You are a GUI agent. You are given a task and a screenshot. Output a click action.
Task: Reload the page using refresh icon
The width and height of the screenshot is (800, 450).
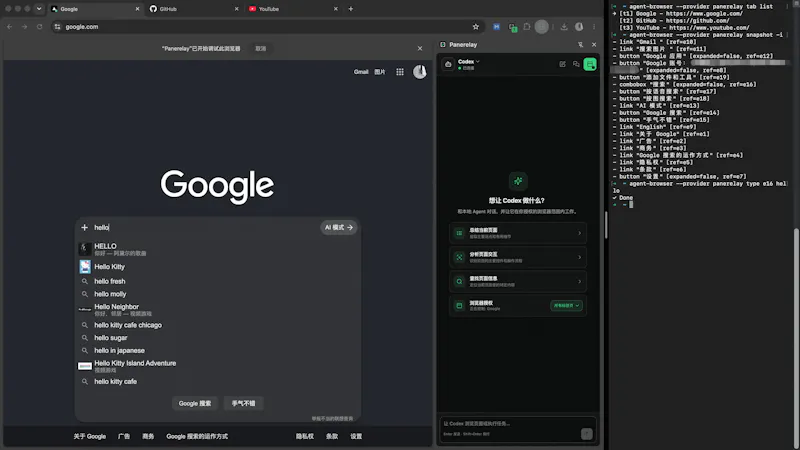coord(39,27)
